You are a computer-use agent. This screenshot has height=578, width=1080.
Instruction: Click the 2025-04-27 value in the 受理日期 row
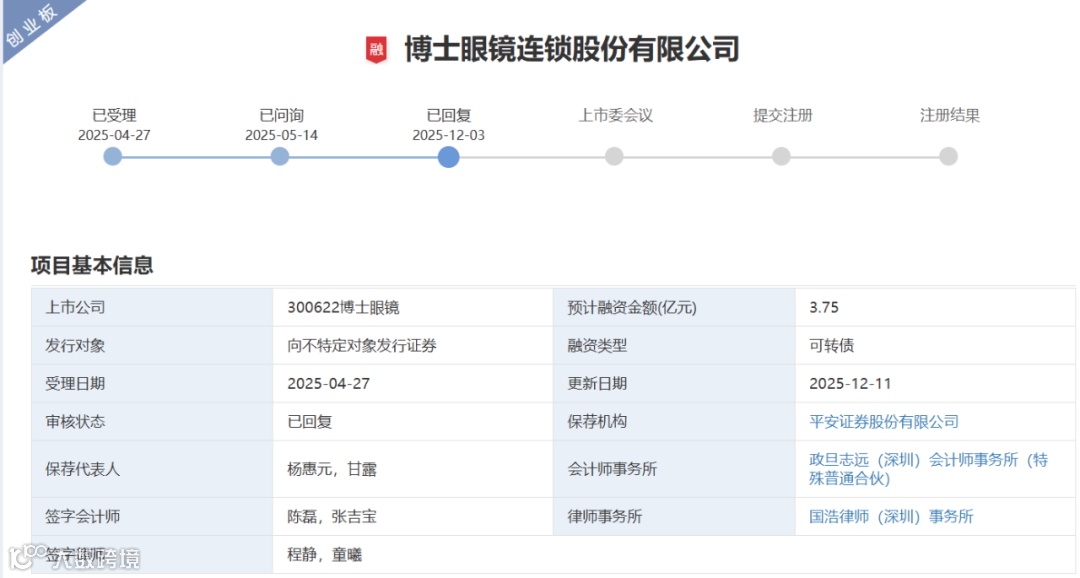click(x=329, y=384)
